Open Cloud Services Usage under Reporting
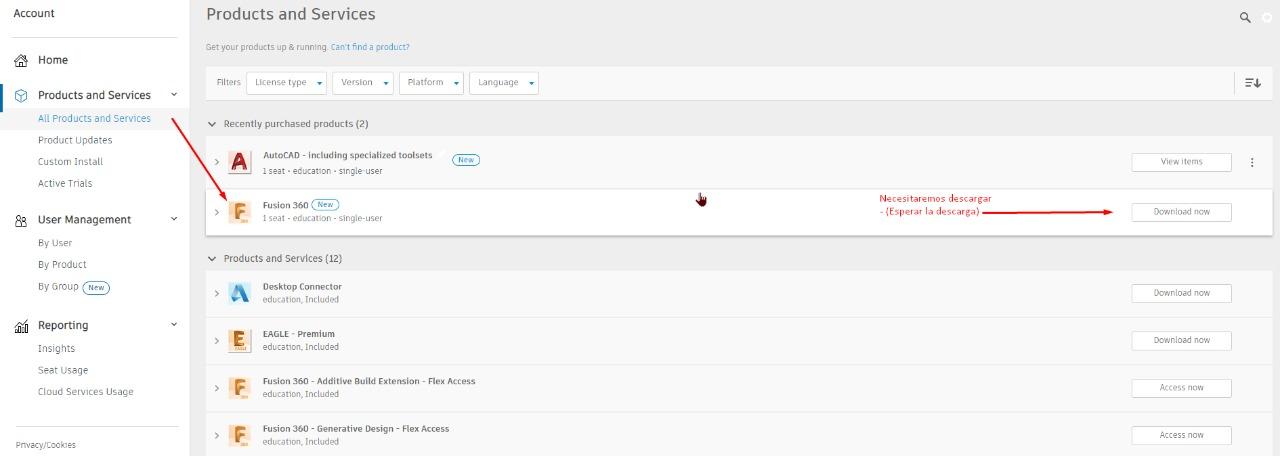Image resolution: width=1280 pixels, height=456 pixels. click(x=85, y=392)
